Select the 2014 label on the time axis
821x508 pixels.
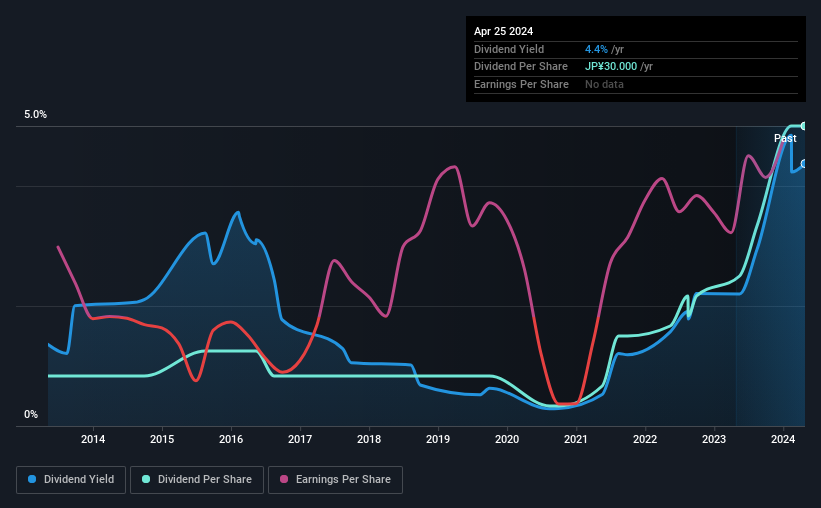click(93, 439)
